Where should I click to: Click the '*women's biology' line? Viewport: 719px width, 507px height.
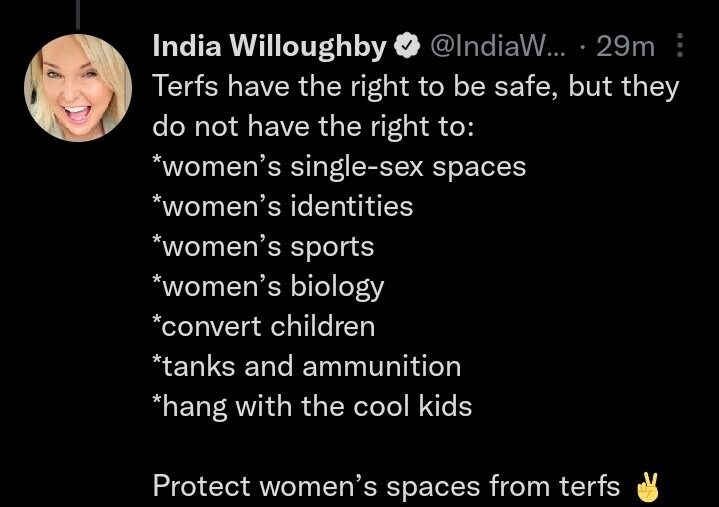(268, 287)
